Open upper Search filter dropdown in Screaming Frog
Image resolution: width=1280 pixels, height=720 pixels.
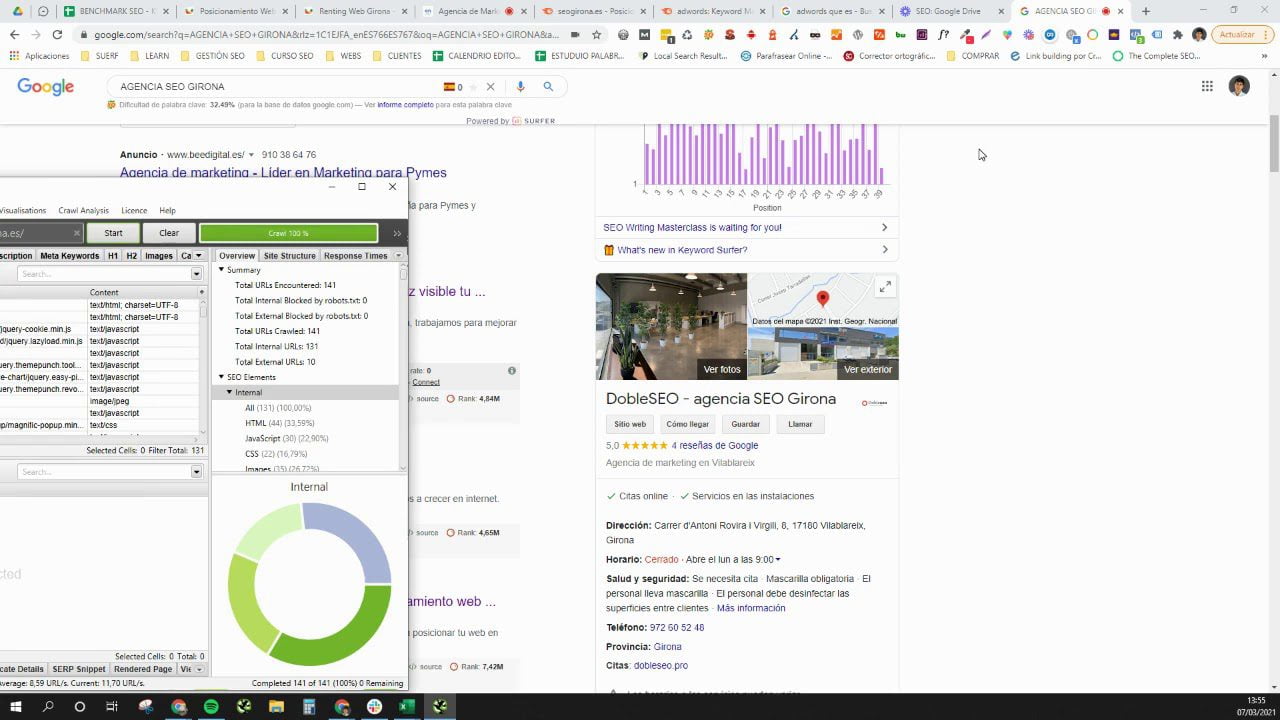(x=197, y=274)
